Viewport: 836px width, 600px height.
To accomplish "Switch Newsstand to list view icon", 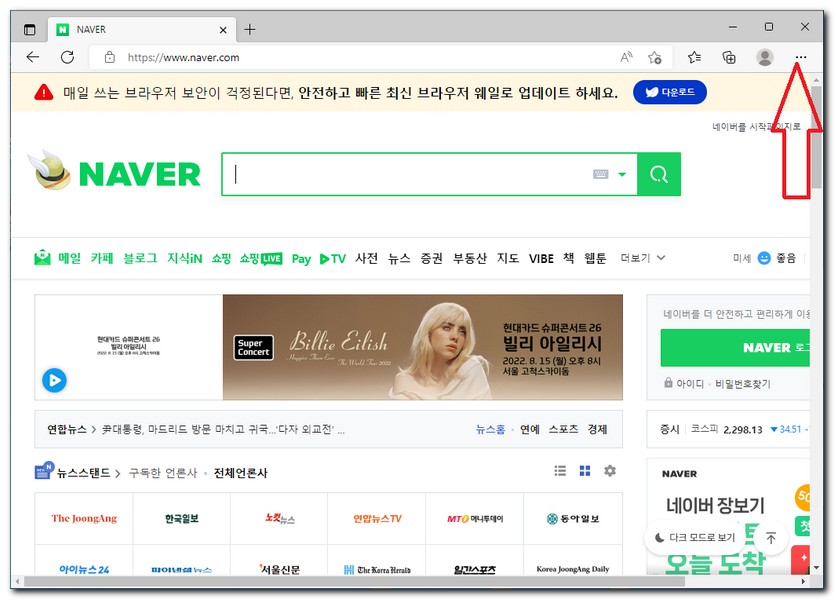I will pos(560,470).
